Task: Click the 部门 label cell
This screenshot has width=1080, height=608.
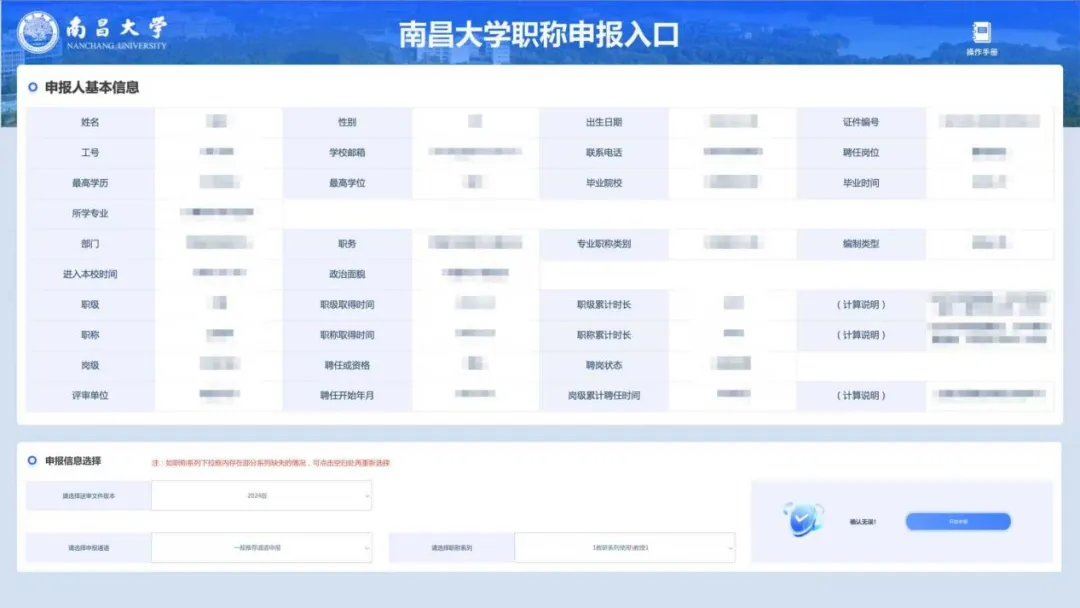Action: (90, 244)
